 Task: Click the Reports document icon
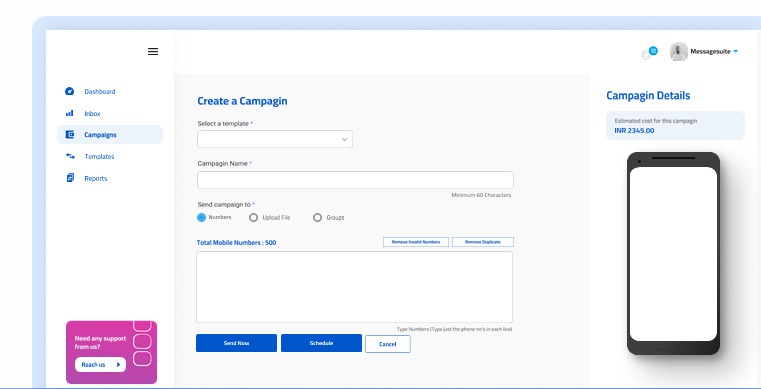(70, 178)
